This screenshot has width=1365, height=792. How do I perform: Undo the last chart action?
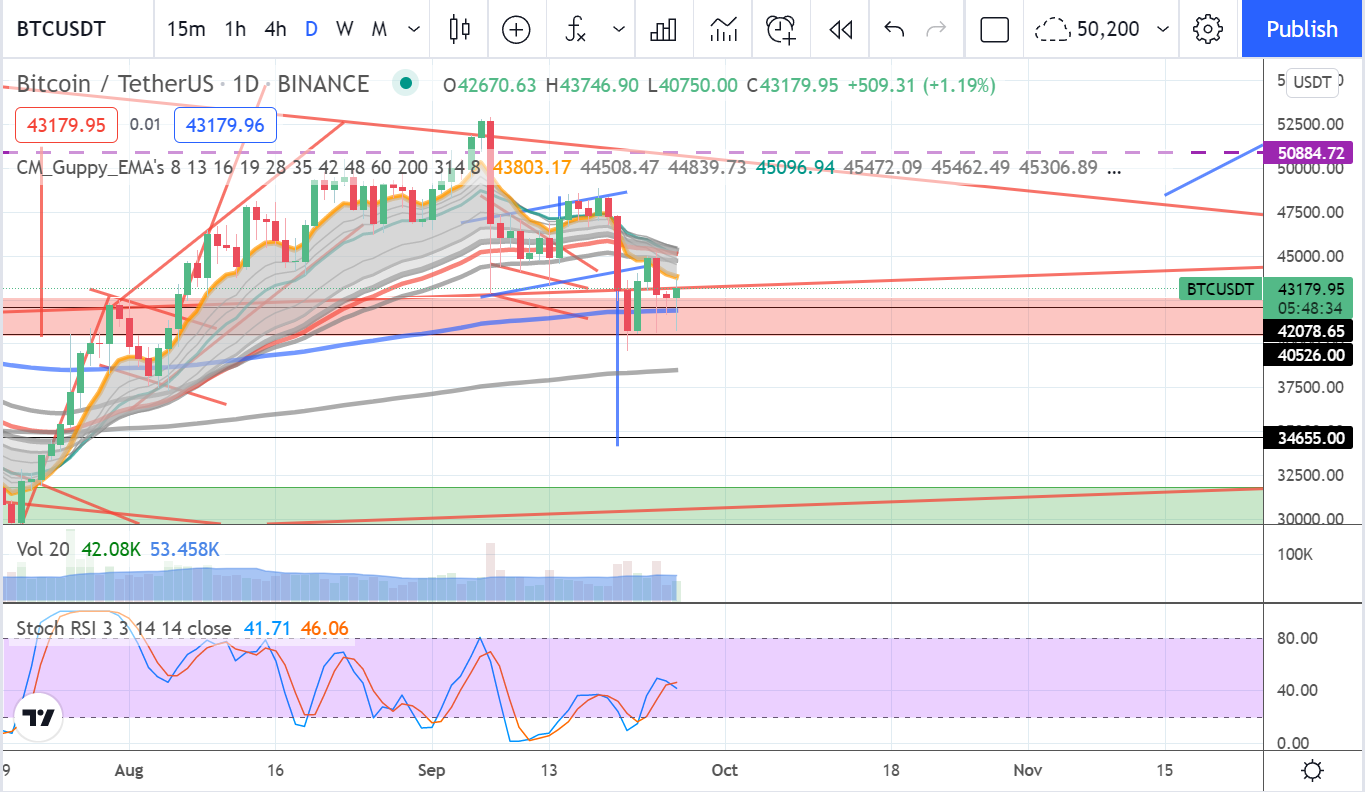(x=895, y=29)
